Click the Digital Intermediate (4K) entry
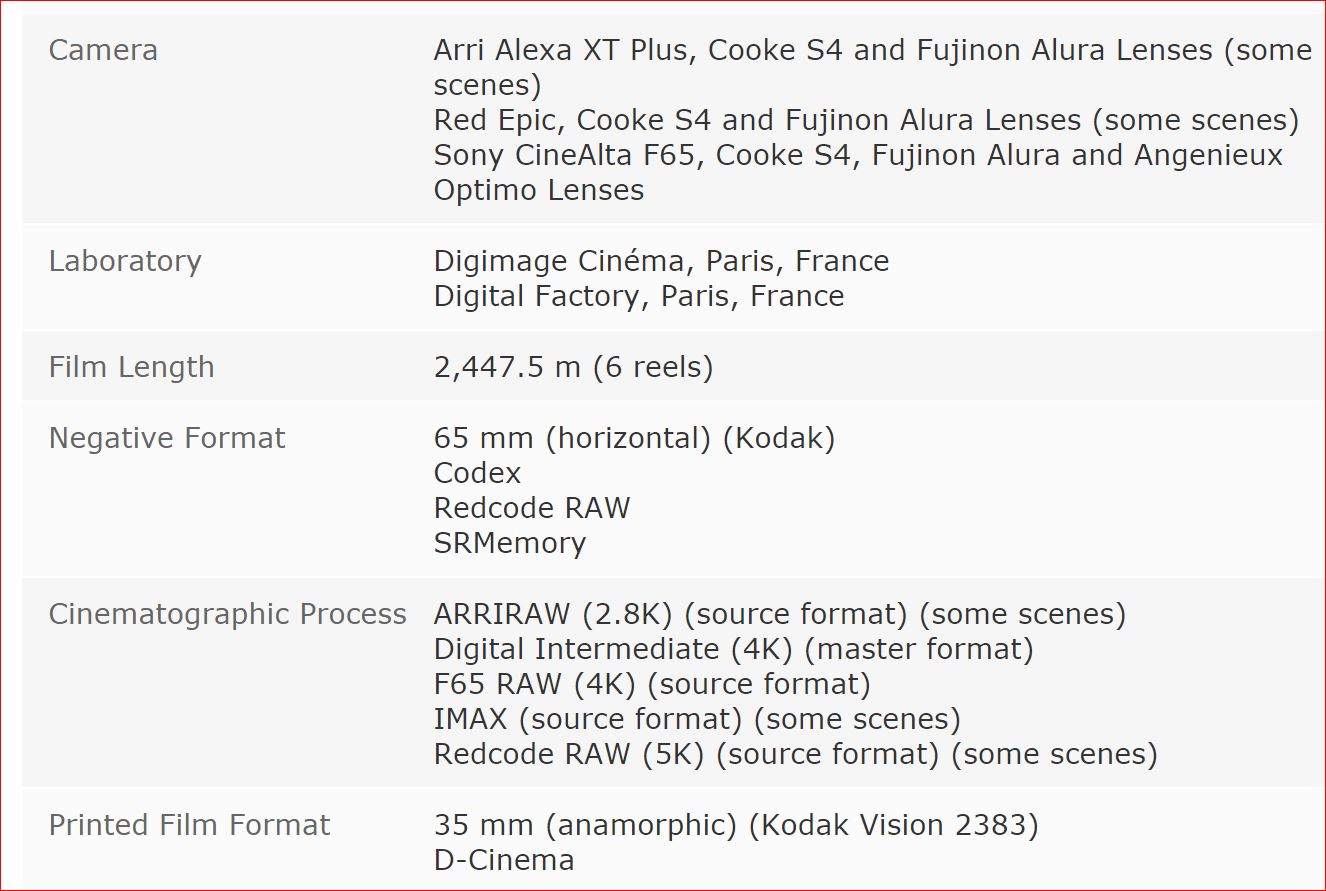The image size is (1326, 891). 733,649
